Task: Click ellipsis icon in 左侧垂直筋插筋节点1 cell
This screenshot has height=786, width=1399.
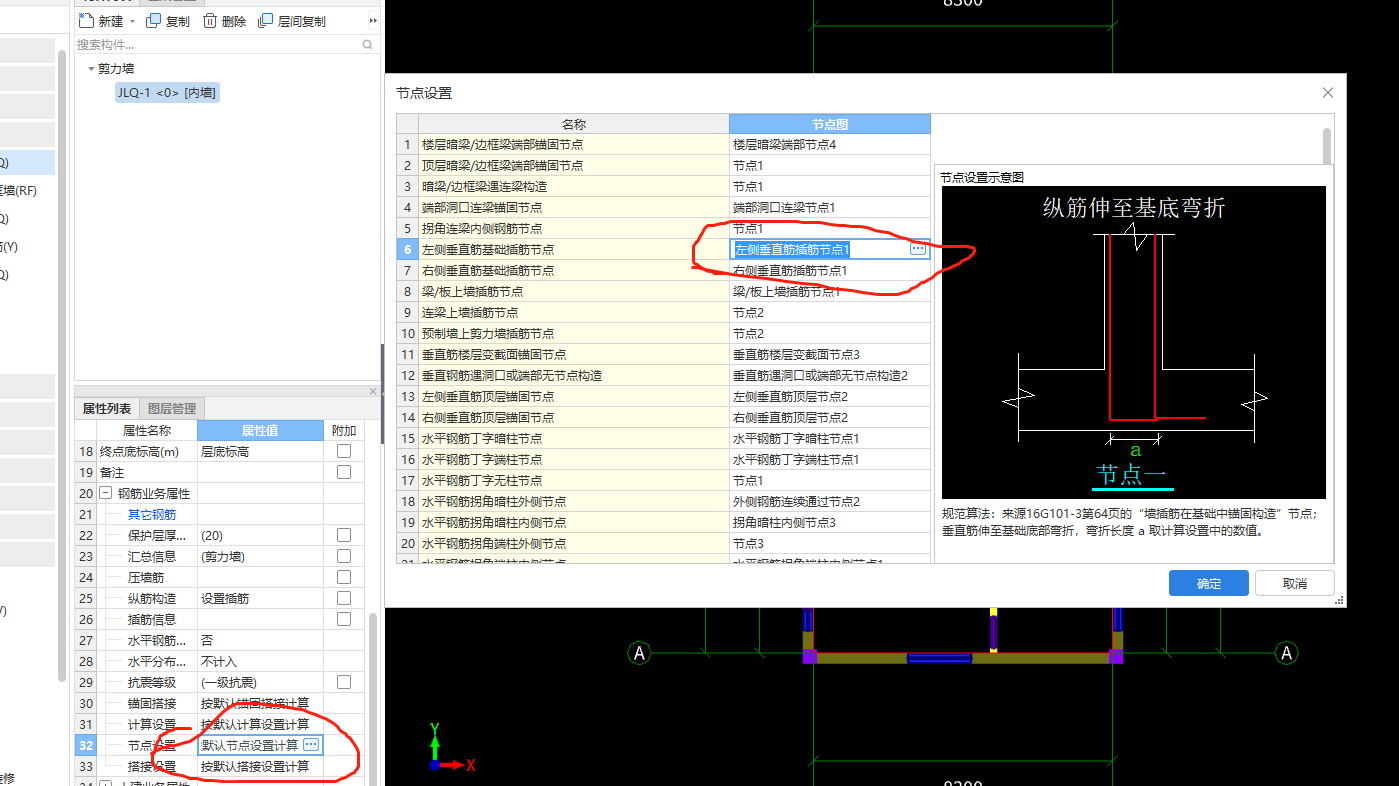Action: 918,249
